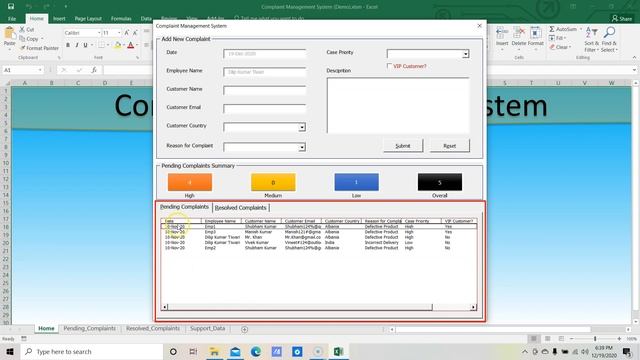Click the Fill Color paint bucket
This screenshot has width=640, height=360.
point(118,45)
